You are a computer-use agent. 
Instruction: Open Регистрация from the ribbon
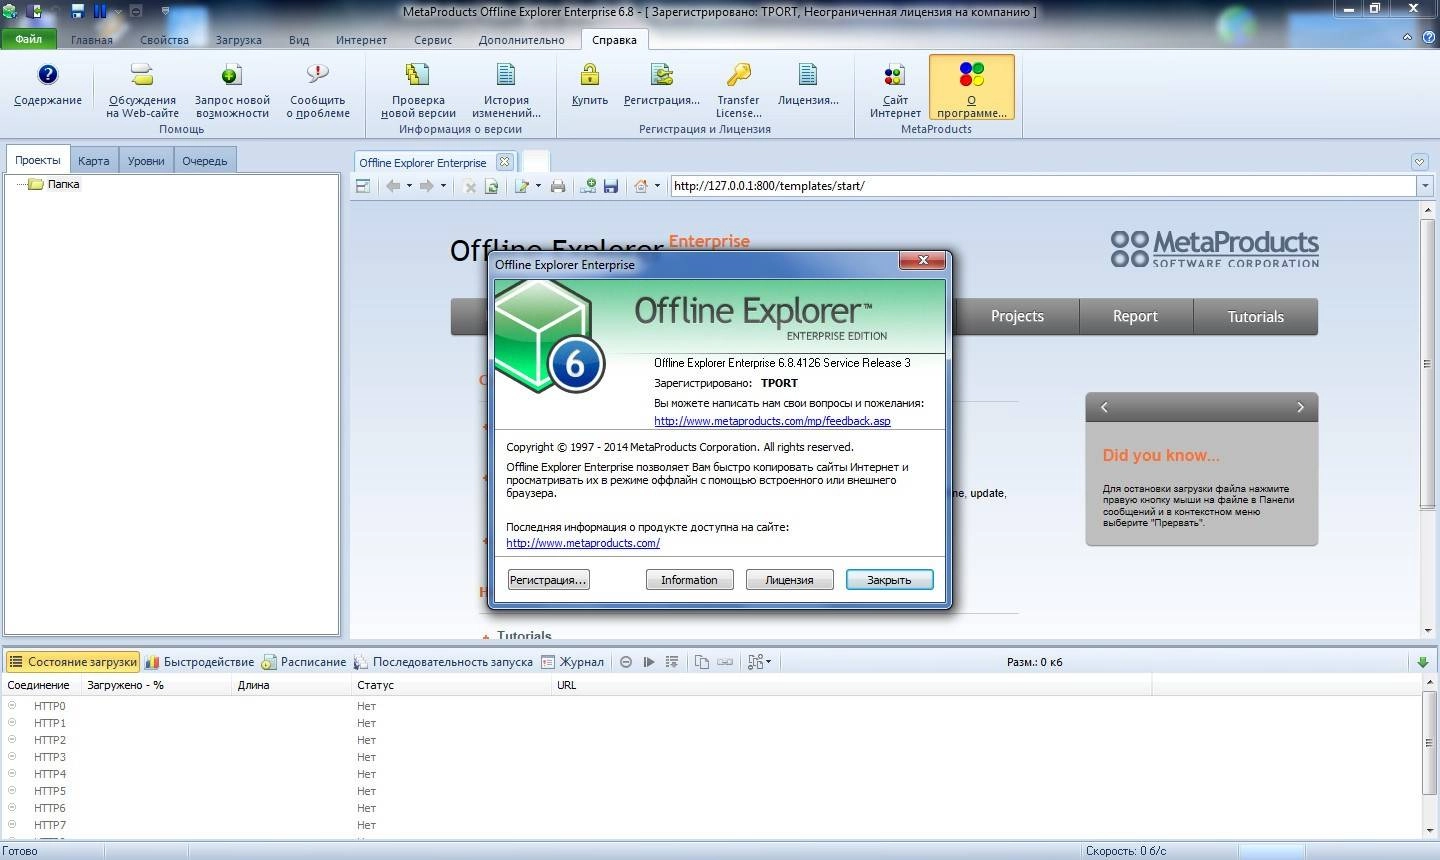pos(661,84)
